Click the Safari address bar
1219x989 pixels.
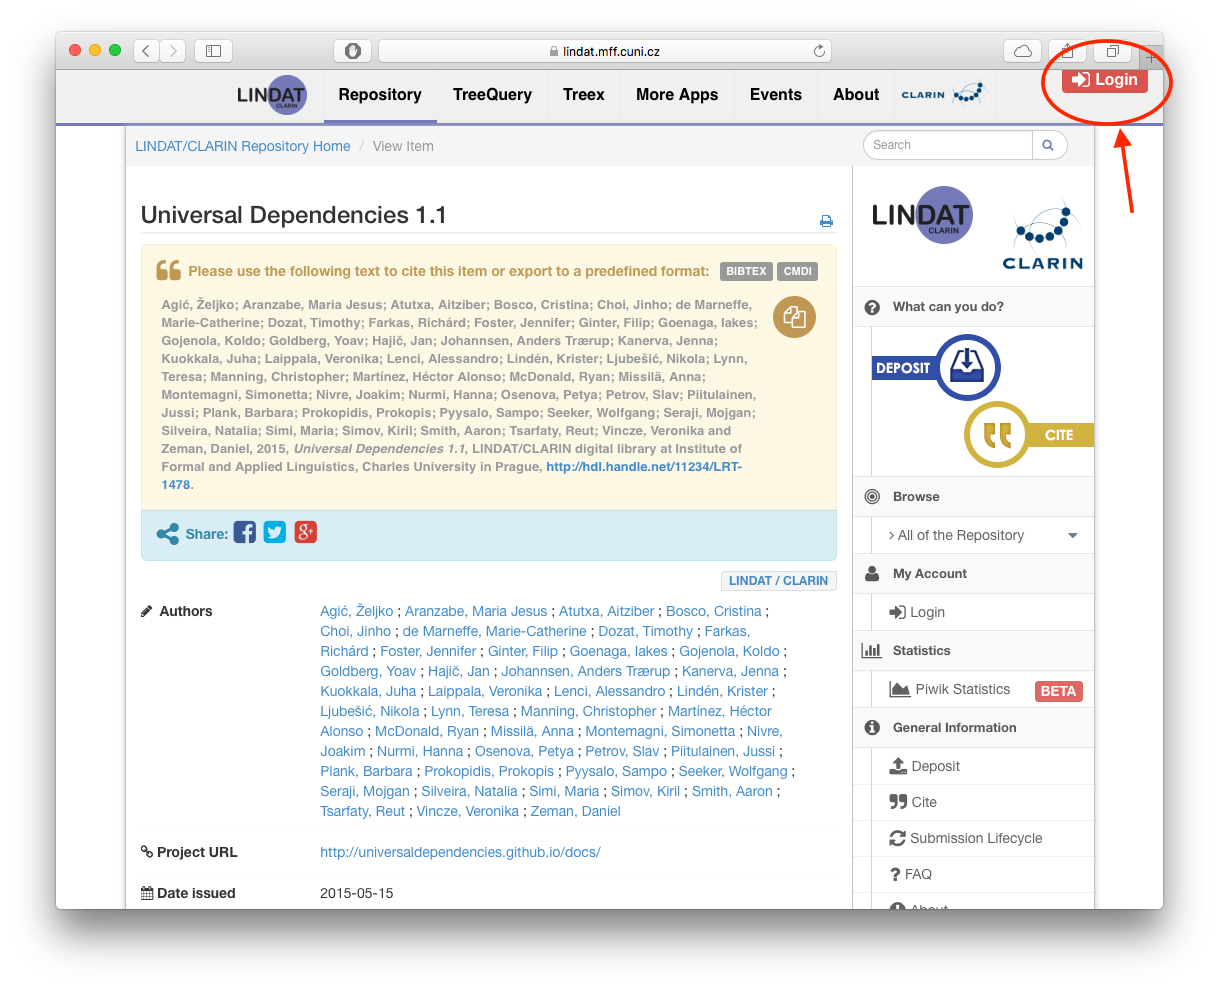(605, 51)
